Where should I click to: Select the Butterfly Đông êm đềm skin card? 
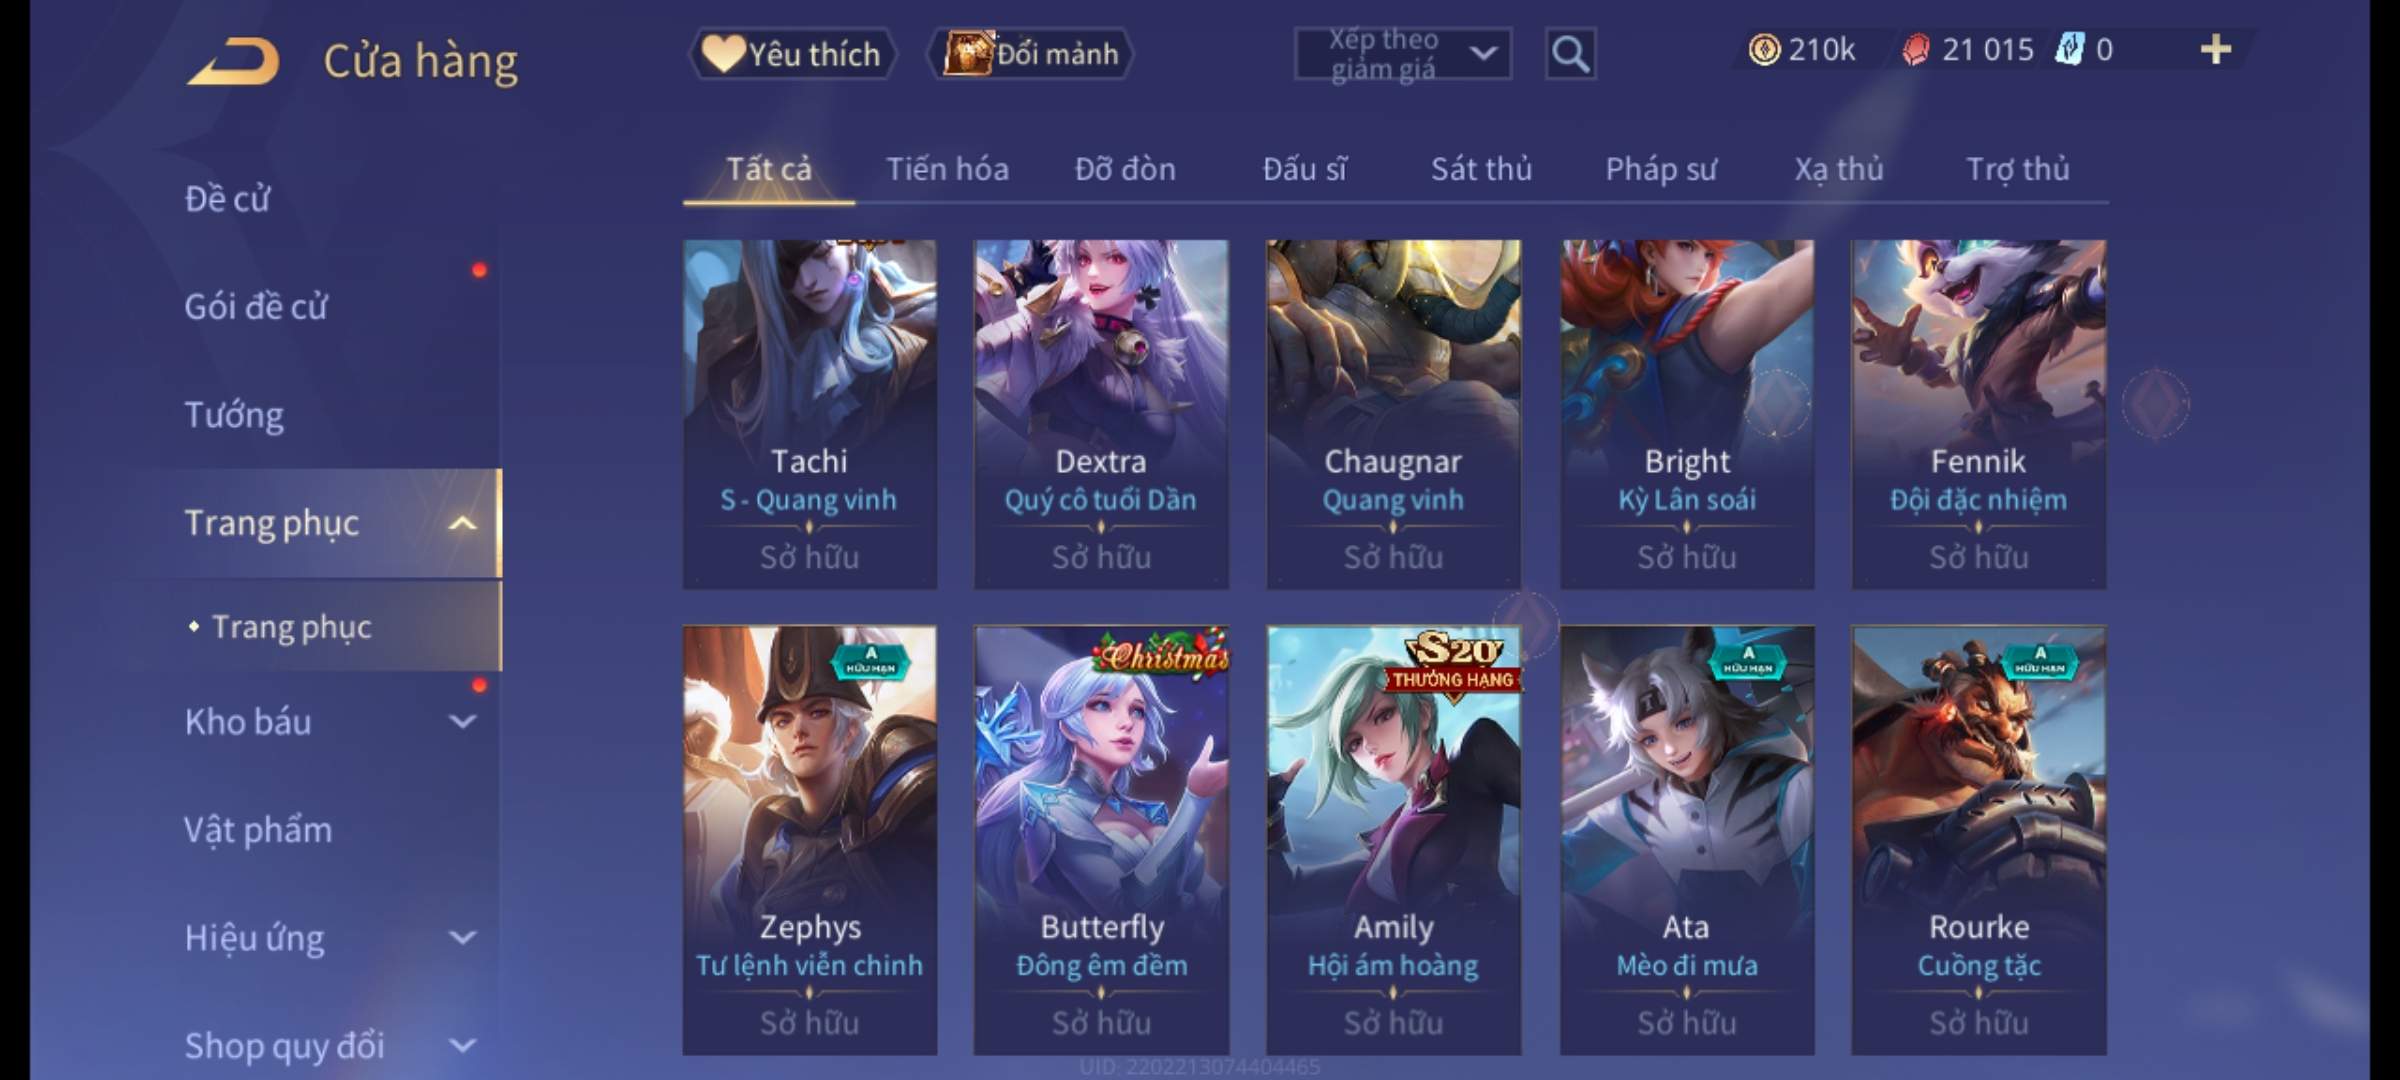click(x=1101, y=840)
